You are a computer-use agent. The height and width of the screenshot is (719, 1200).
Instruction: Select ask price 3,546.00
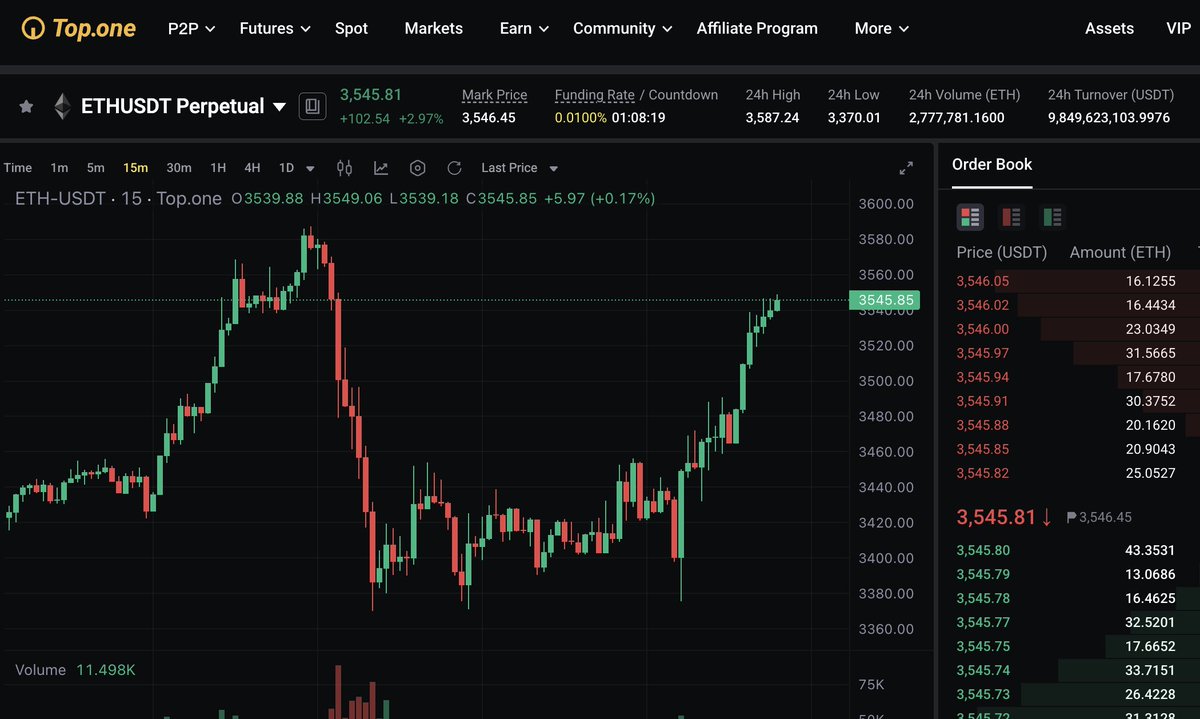[983, 329]
